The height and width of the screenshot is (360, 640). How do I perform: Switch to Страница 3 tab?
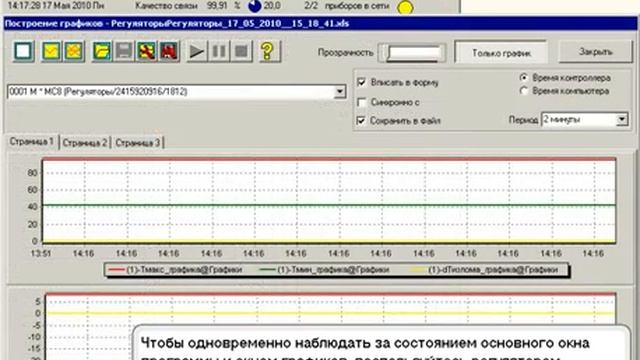point(138,142)
